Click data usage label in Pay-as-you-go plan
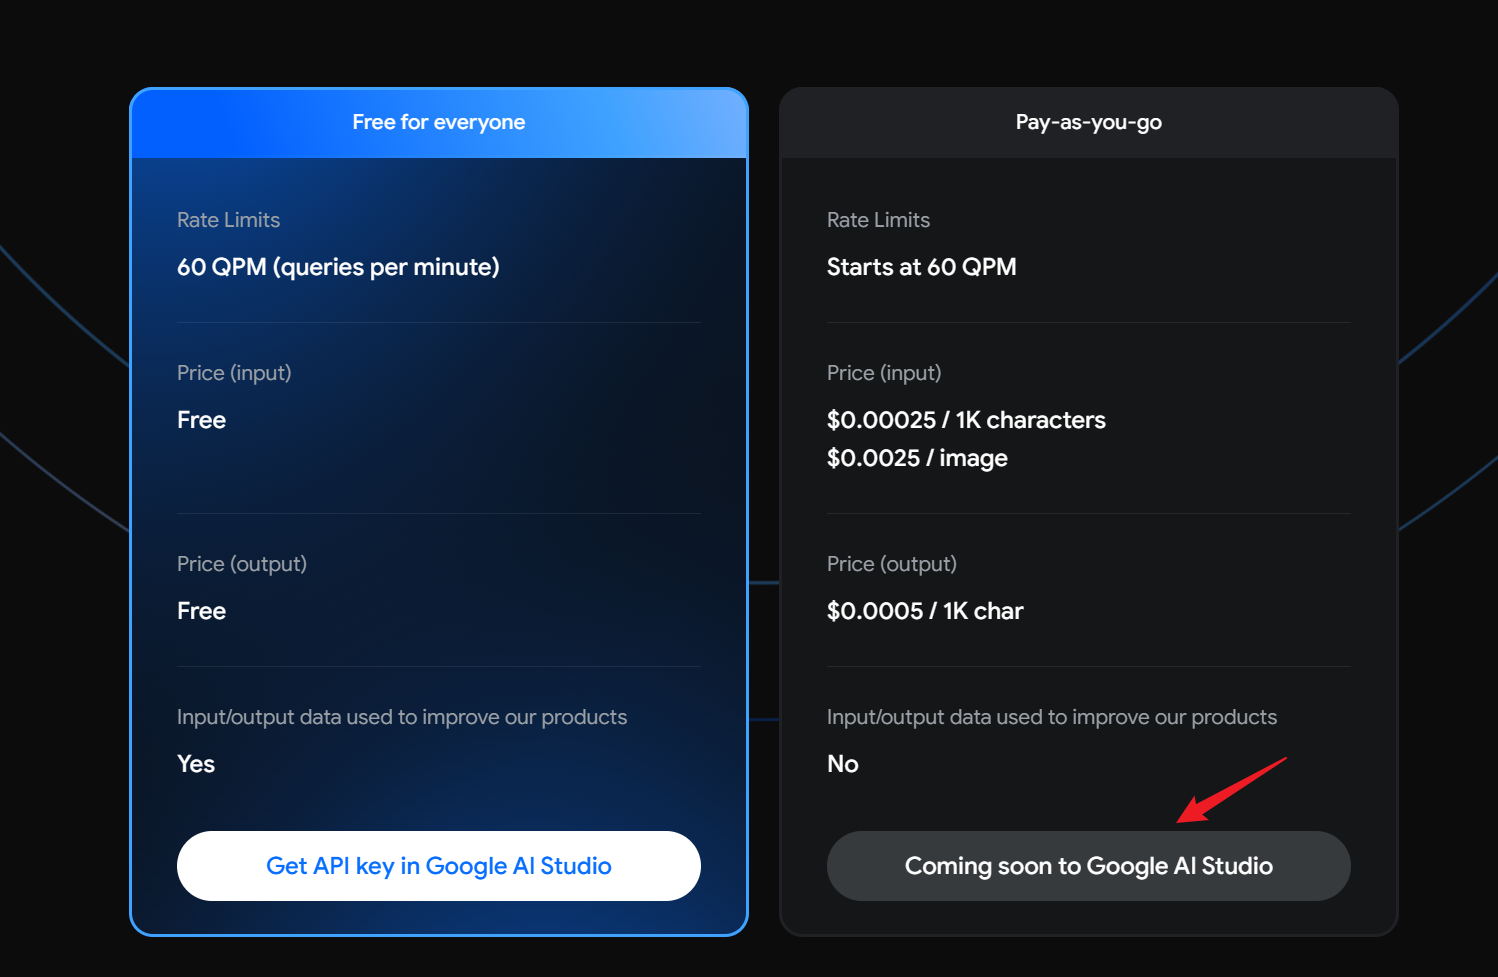 (1052, 717)
